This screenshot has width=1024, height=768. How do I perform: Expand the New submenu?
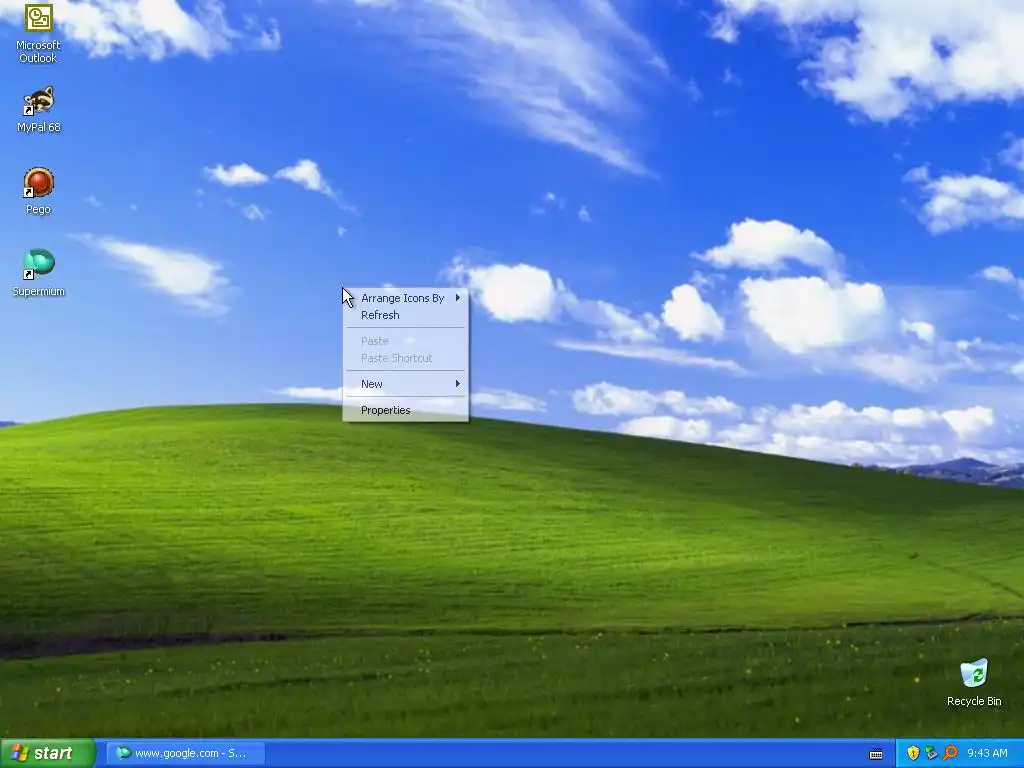tap(406, 384)
